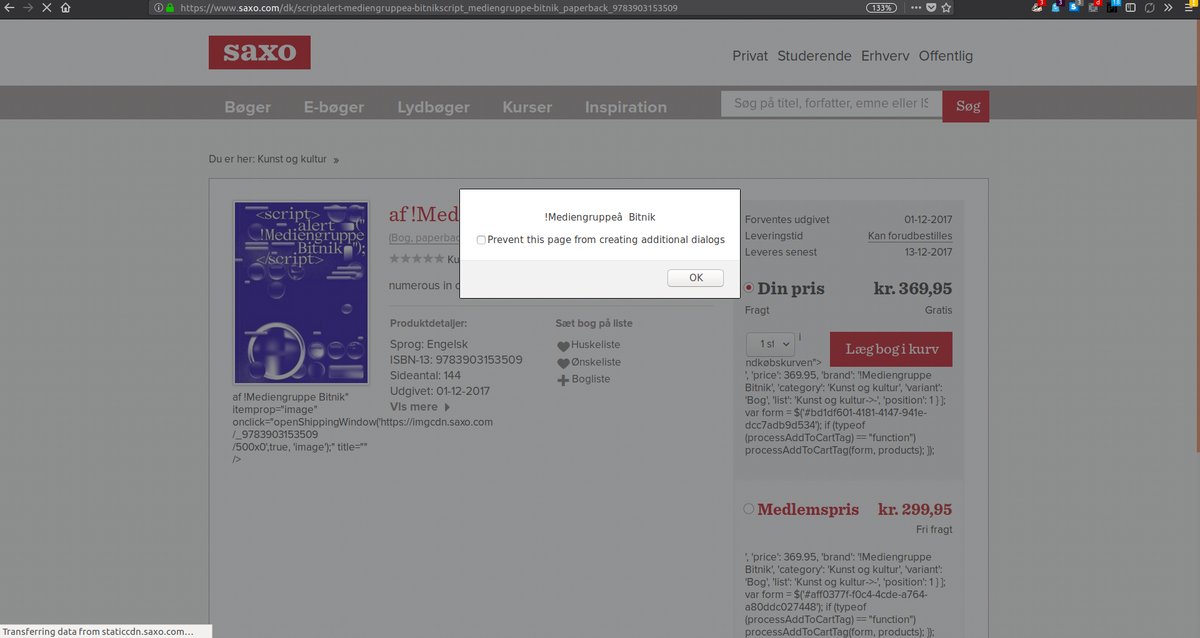Screen dimensions: 1200x638
Task: Open the E-bøger tab
Action: (x=334, y=107)
